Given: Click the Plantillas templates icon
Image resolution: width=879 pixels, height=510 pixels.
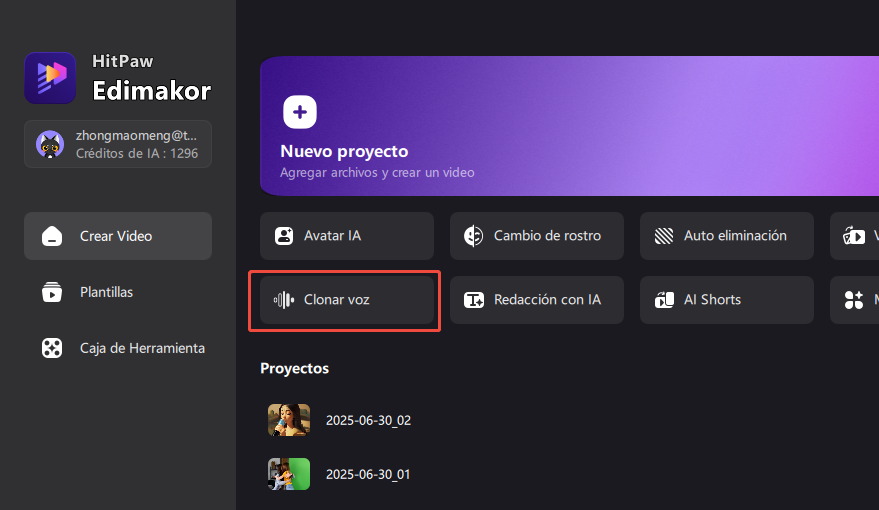Looking at the screenshot, I should point(52,292).
